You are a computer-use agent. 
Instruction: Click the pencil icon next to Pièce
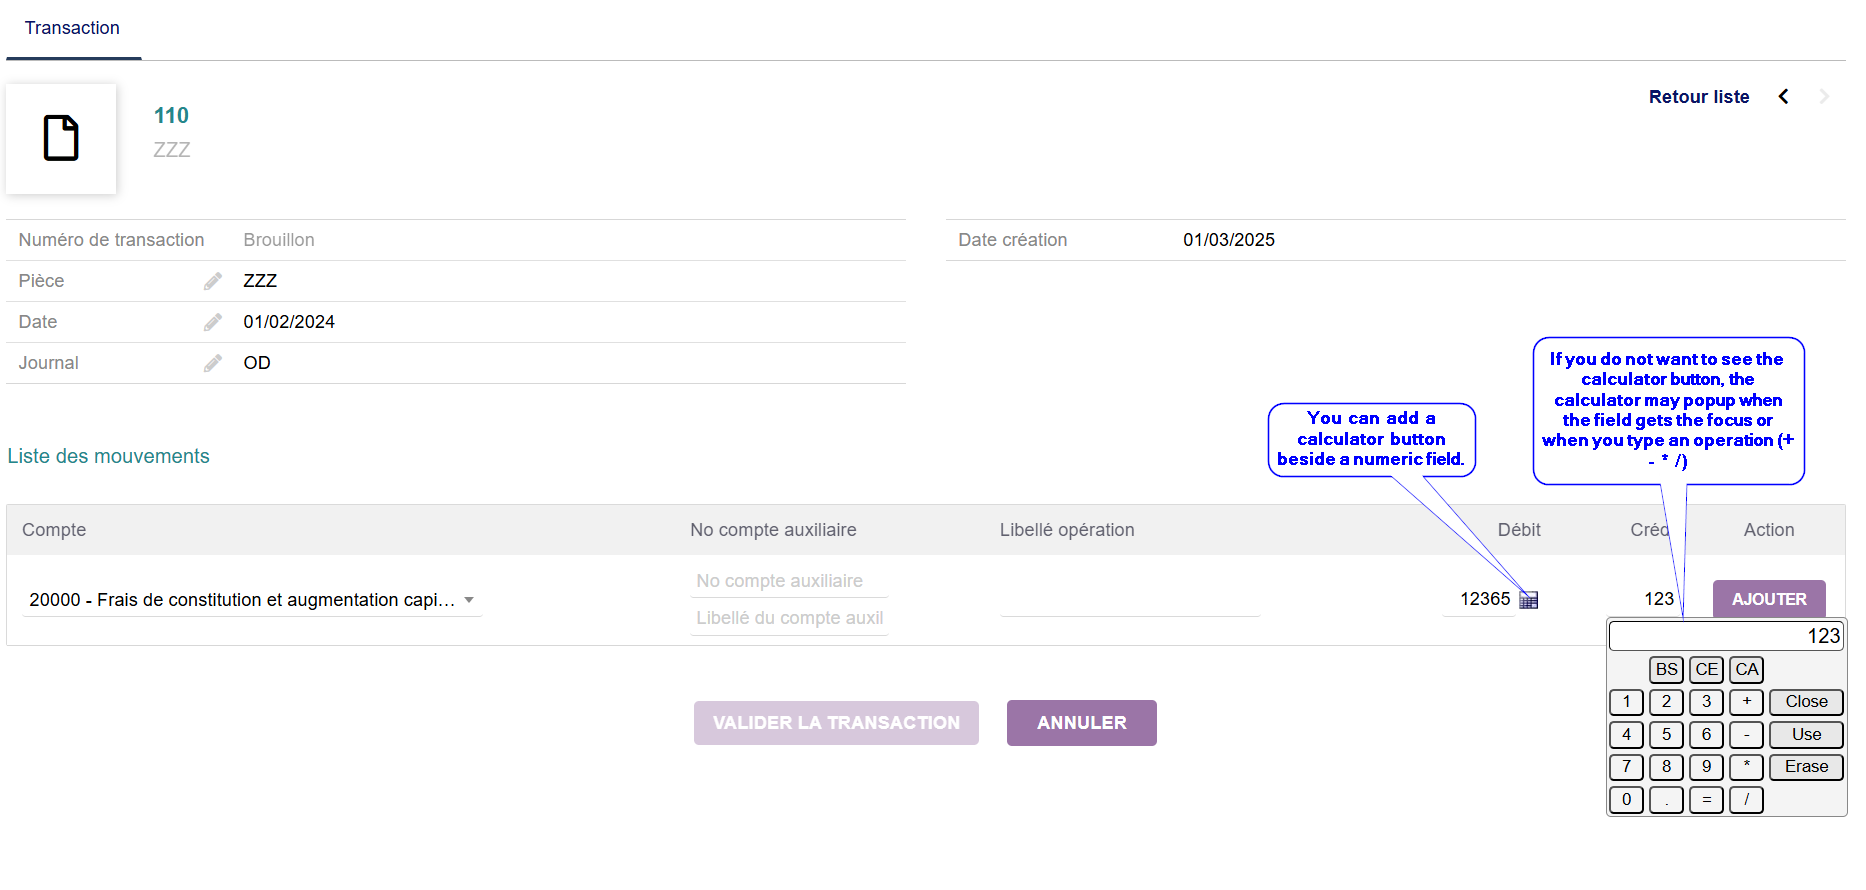point(213,281)
